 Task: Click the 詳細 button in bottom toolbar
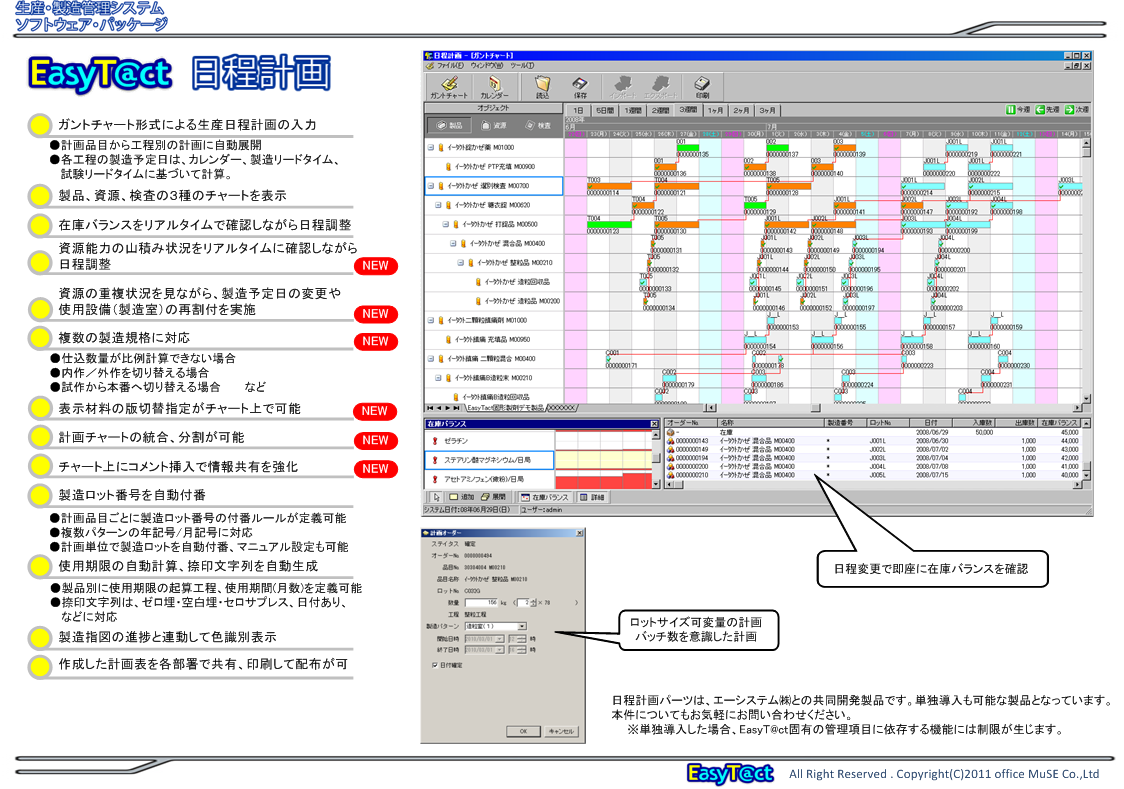click(x=592, y=497)
